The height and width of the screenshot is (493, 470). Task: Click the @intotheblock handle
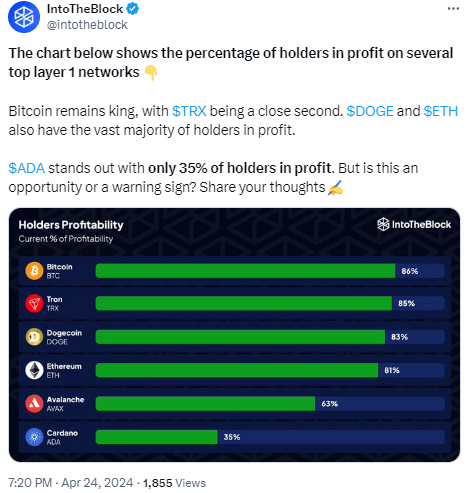pos(87,25)
